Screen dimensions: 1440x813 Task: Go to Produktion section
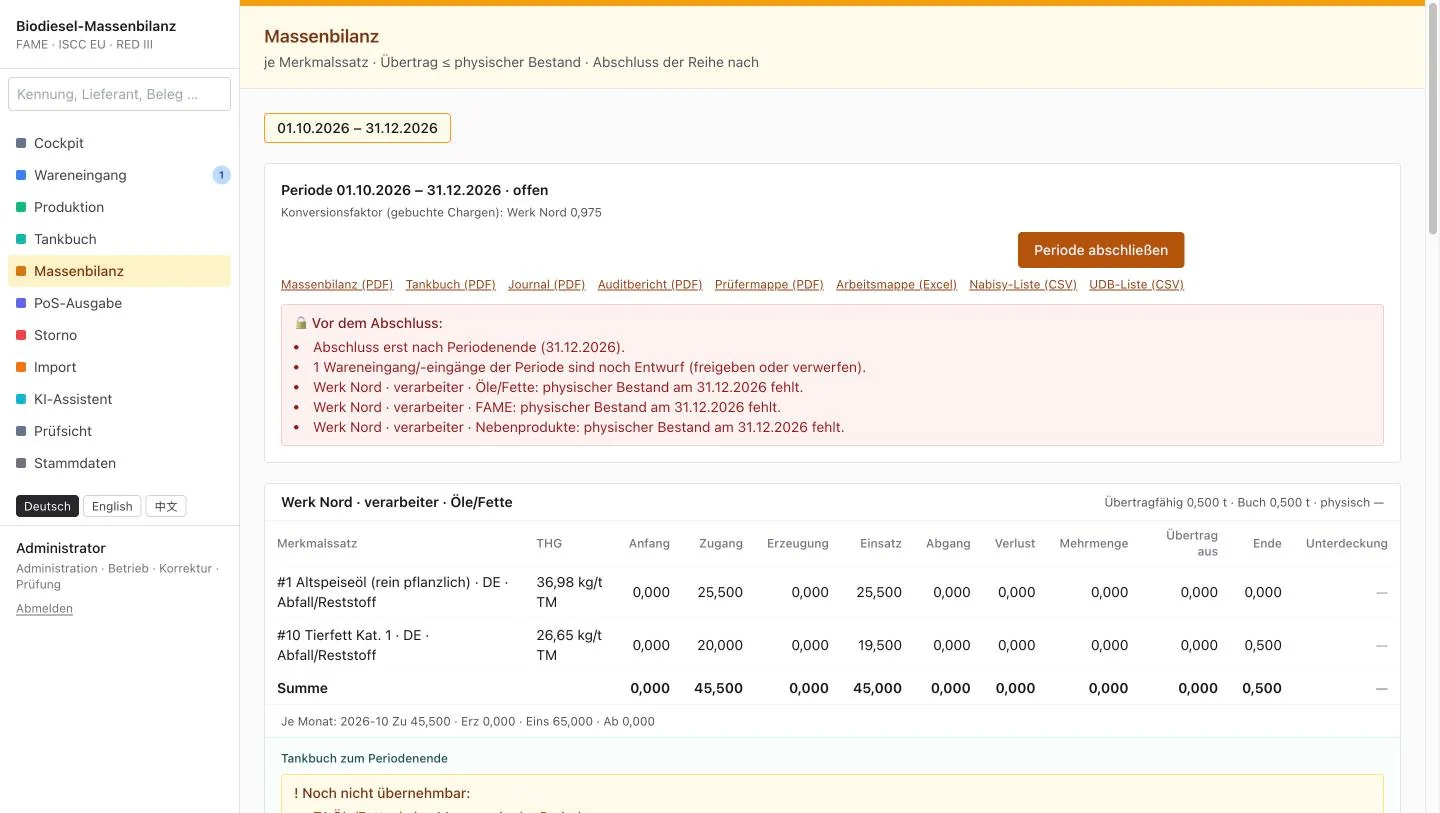click(119, 207)
